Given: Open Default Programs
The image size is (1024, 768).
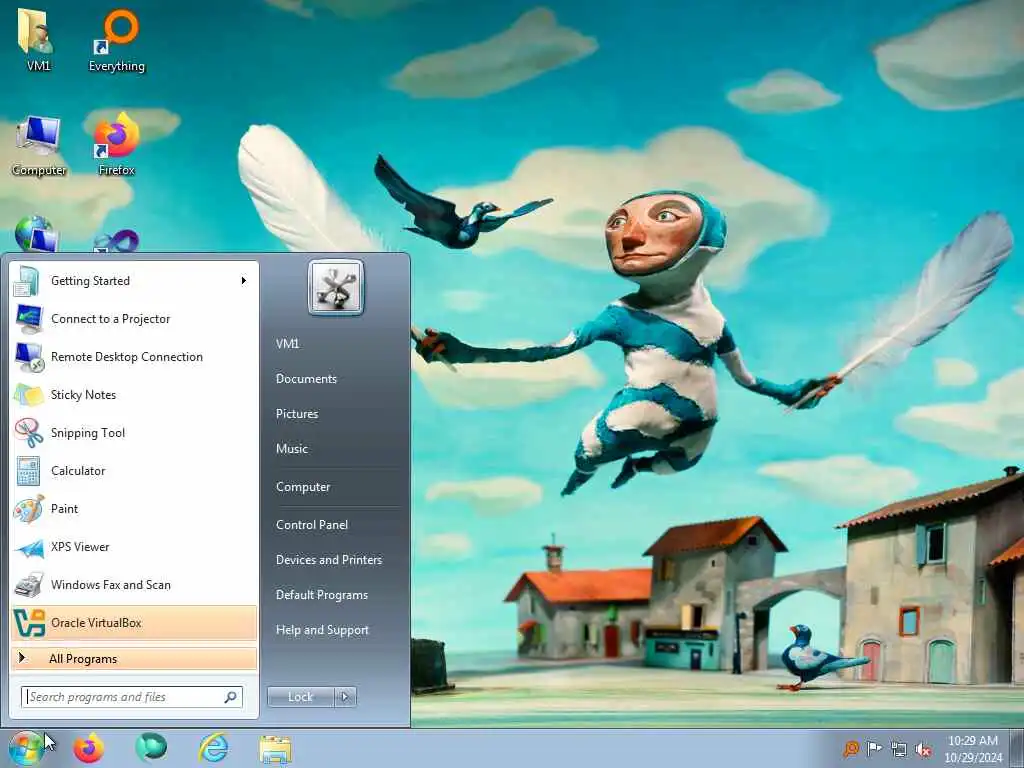Looking at the screenshot, I should [x=321, y=595].
